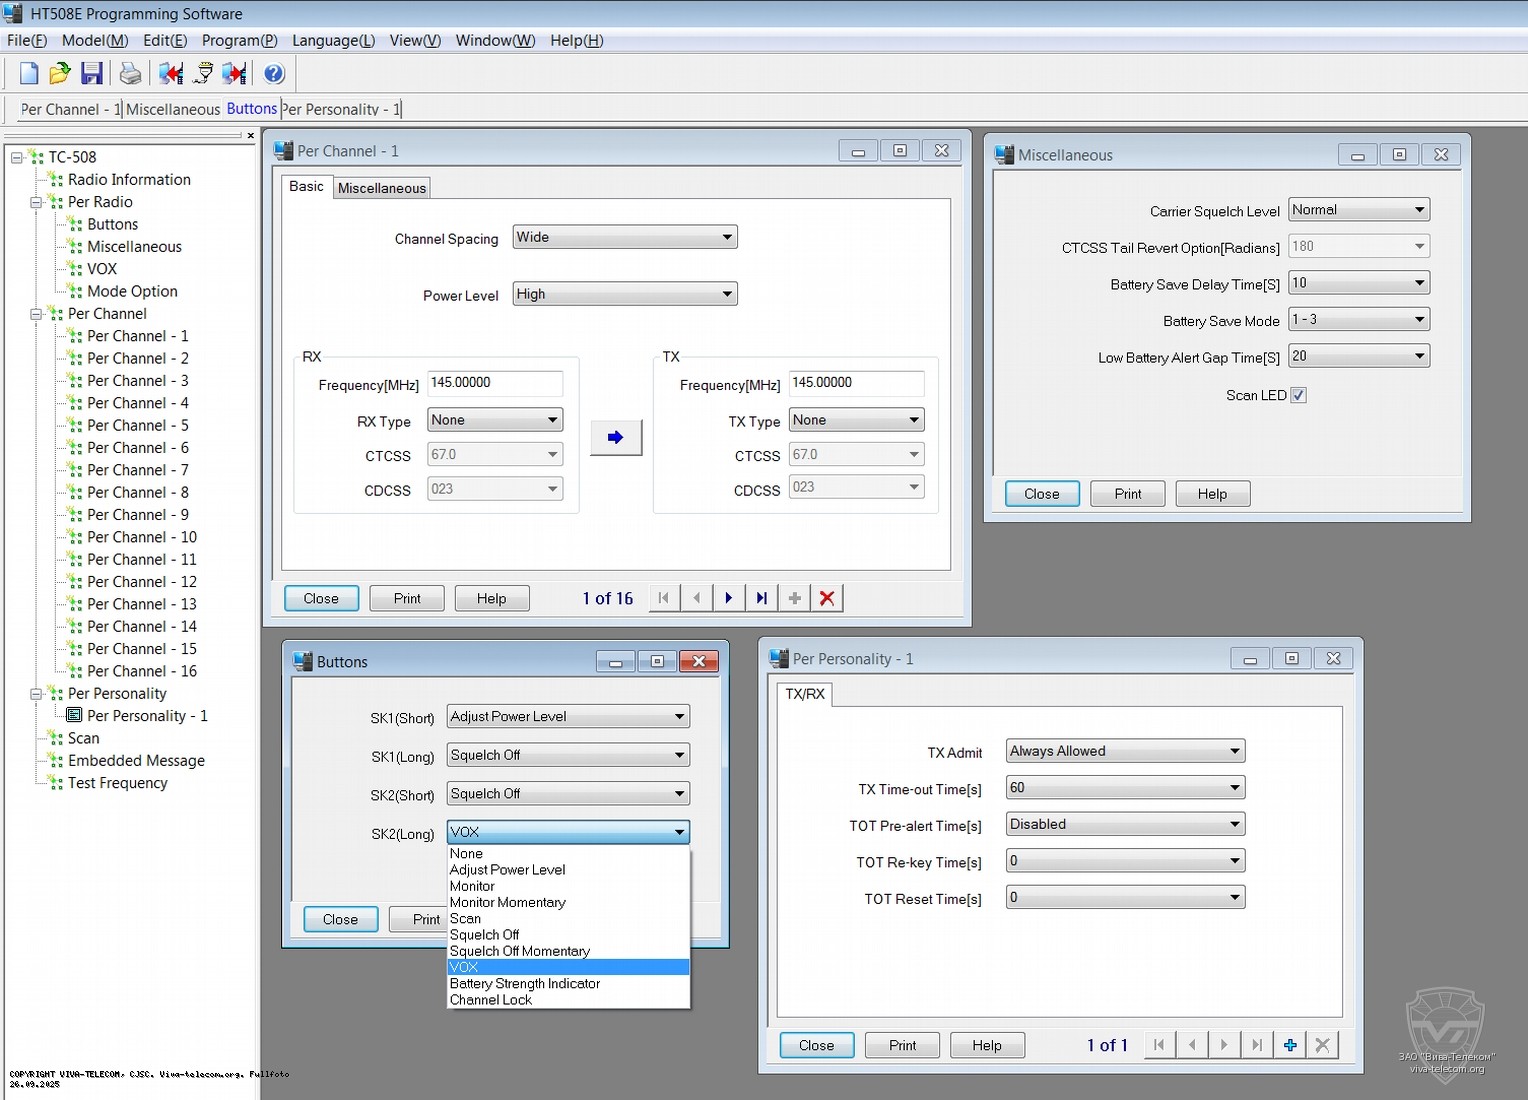Open the Program menu
Screen dimensions: 1528x1100
pyautogui.click(x=239, y=41)
